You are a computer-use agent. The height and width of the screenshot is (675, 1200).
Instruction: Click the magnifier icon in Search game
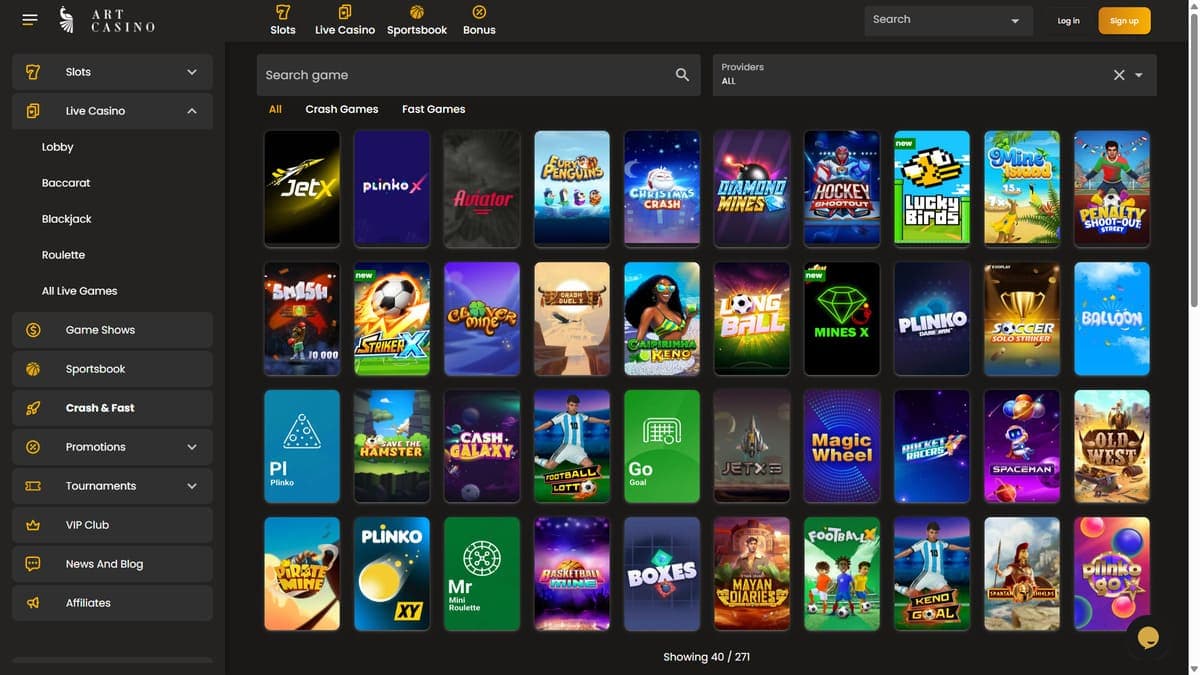pos(682,75)
